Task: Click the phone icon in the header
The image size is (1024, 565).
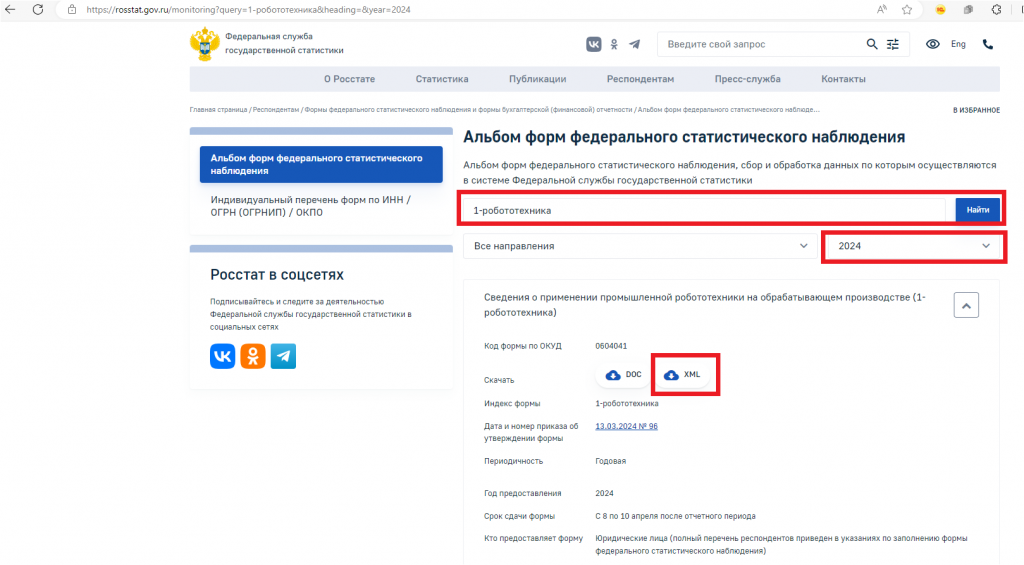Action: coord(988,44)
